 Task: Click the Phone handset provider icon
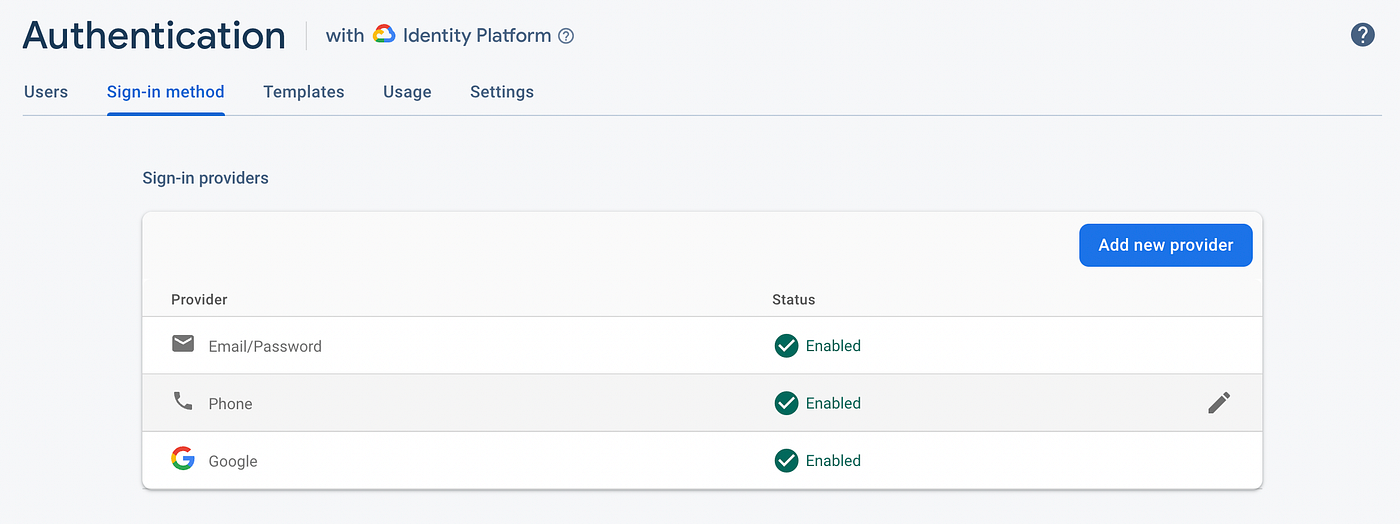point(183,402)
